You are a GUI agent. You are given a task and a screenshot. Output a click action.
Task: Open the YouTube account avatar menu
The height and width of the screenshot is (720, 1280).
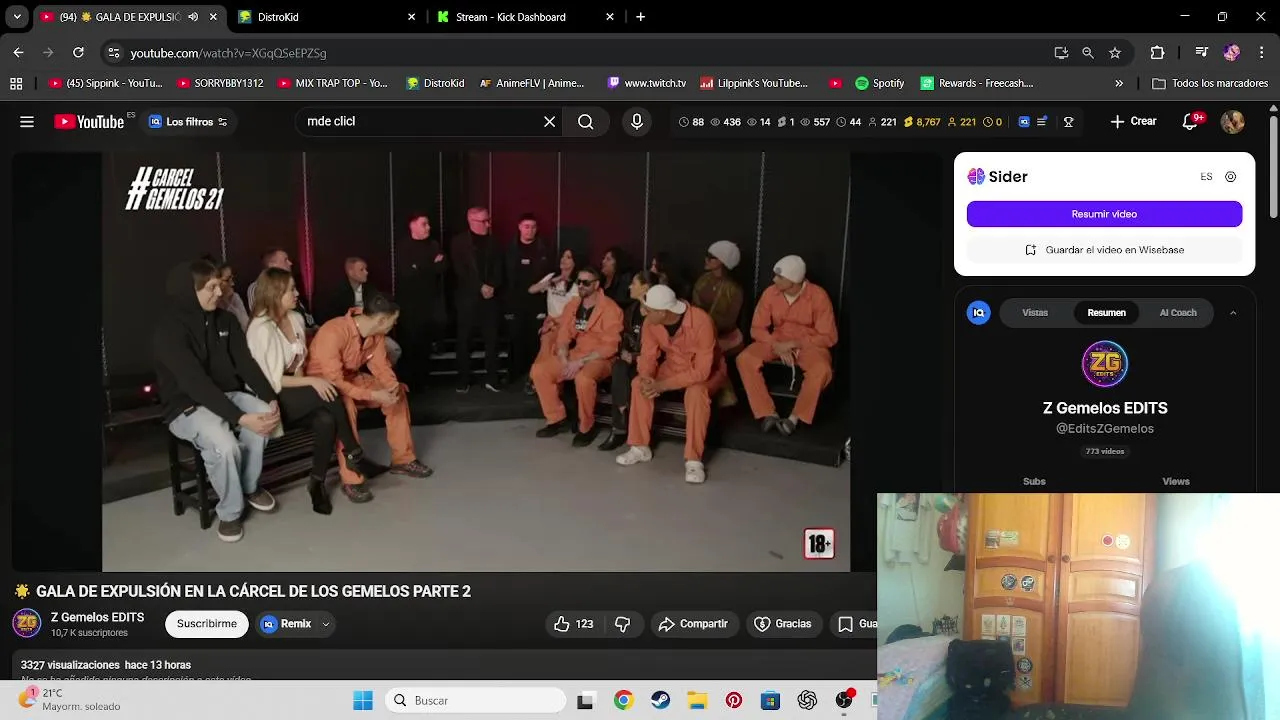coord(1233,122)
